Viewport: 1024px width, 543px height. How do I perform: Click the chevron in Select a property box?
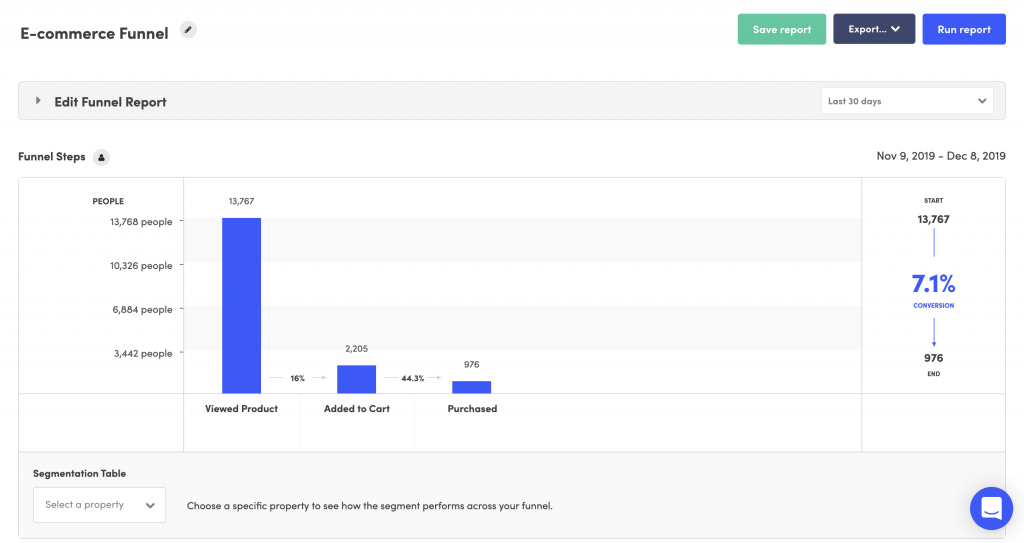click(150, 505)
